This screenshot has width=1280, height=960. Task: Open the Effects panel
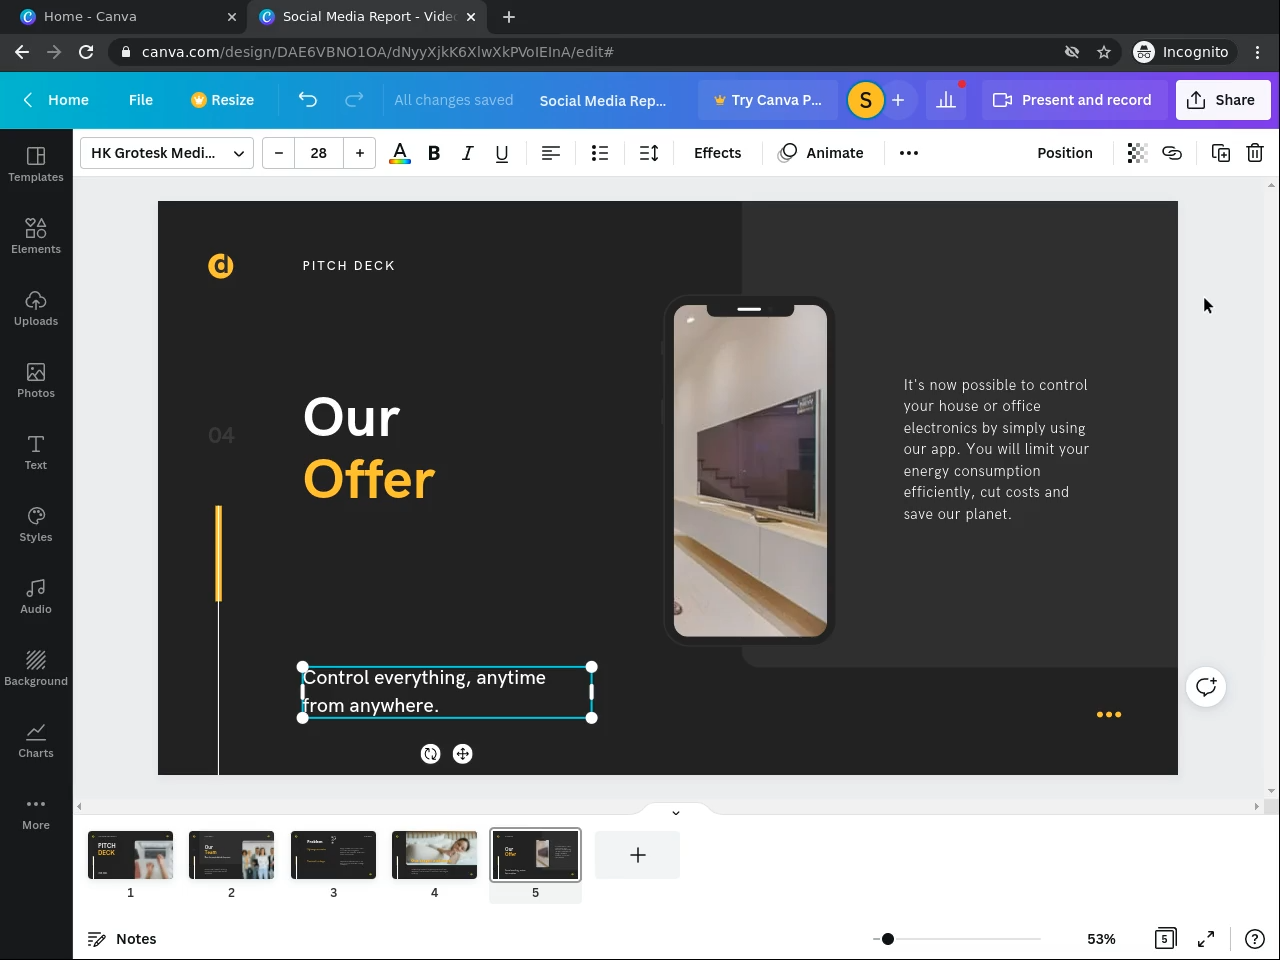point(718,153)
